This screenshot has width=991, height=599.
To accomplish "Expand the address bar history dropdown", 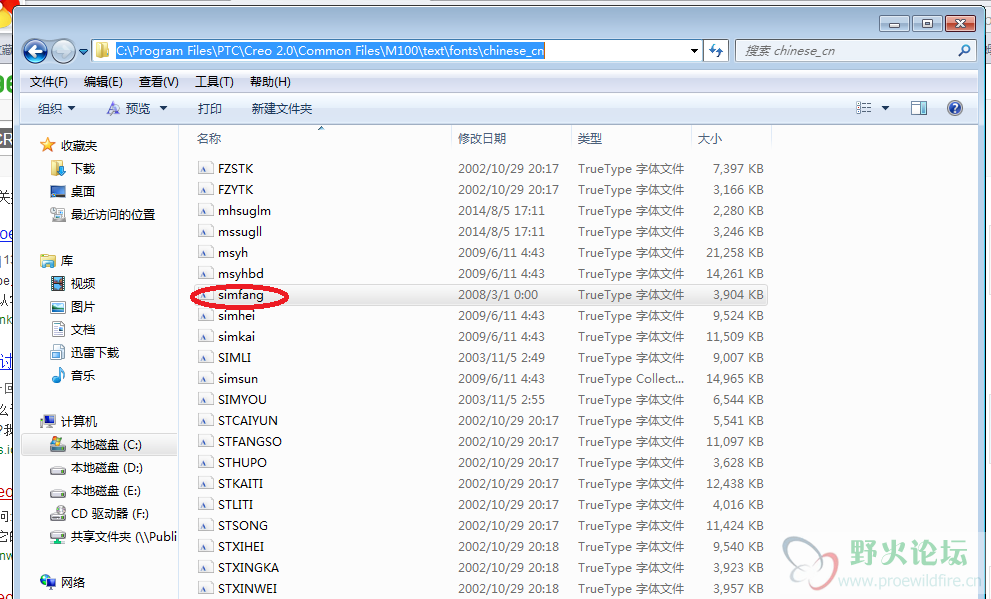I will [694, 51].
